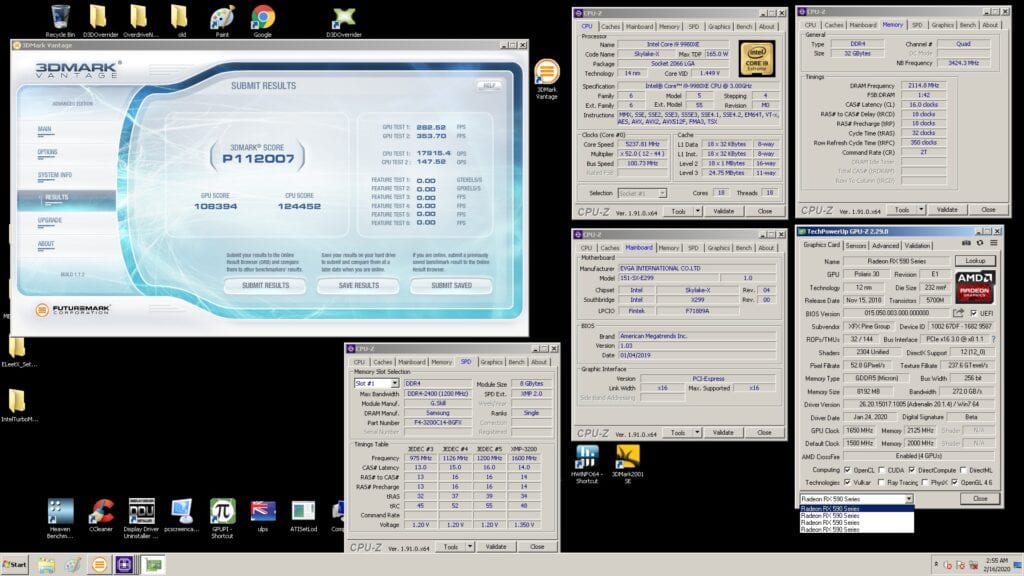Open the GPU-Z hamburger menu icon
This screenshot has width=1024, height=576.
tap(993, 243)
